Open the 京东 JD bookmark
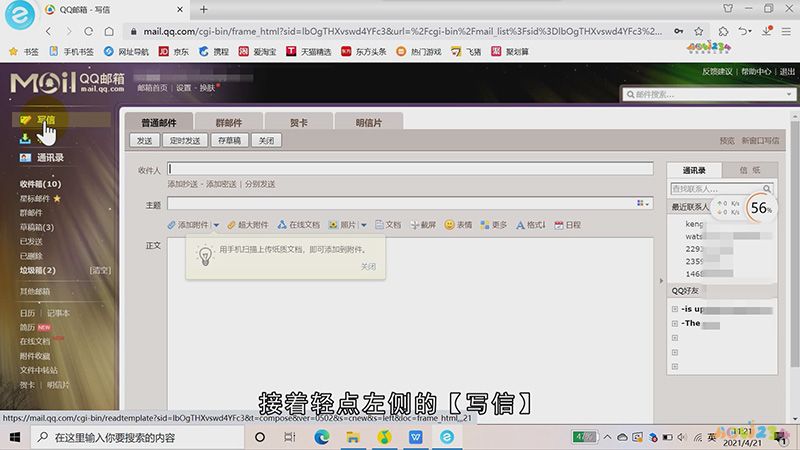 coord(173,52)
